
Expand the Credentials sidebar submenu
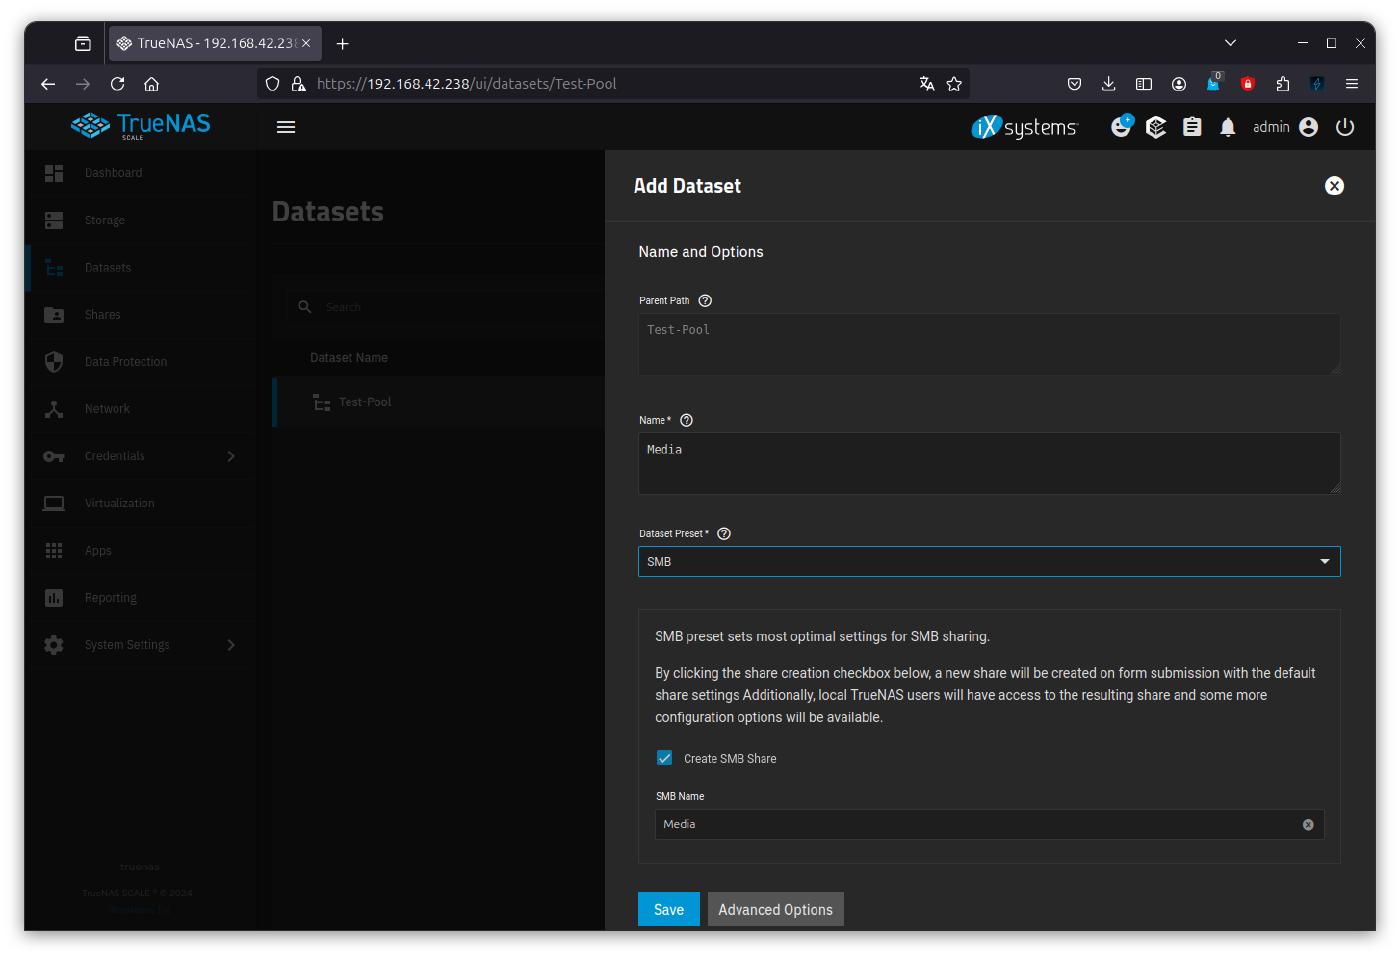pos(231,456)
